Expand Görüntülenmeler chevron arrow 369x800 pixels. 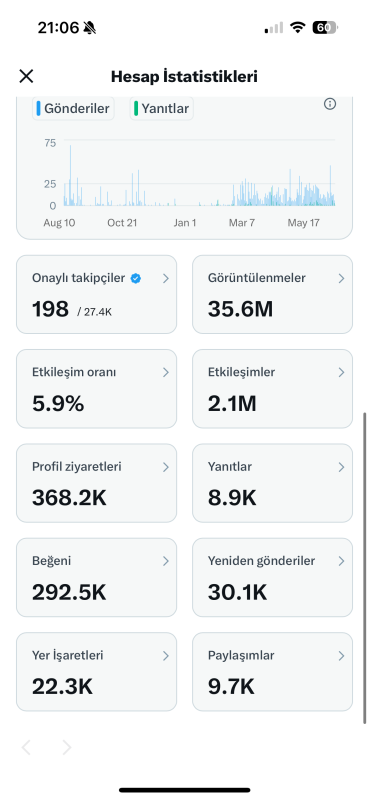[341, 279]
